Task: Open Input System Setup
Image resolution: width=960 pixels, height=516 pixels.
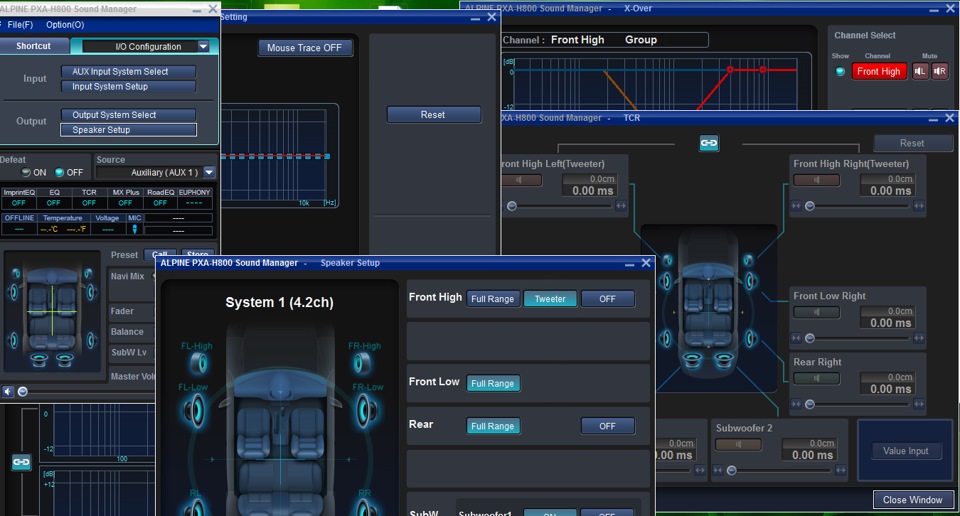Action: pos(128,87)
